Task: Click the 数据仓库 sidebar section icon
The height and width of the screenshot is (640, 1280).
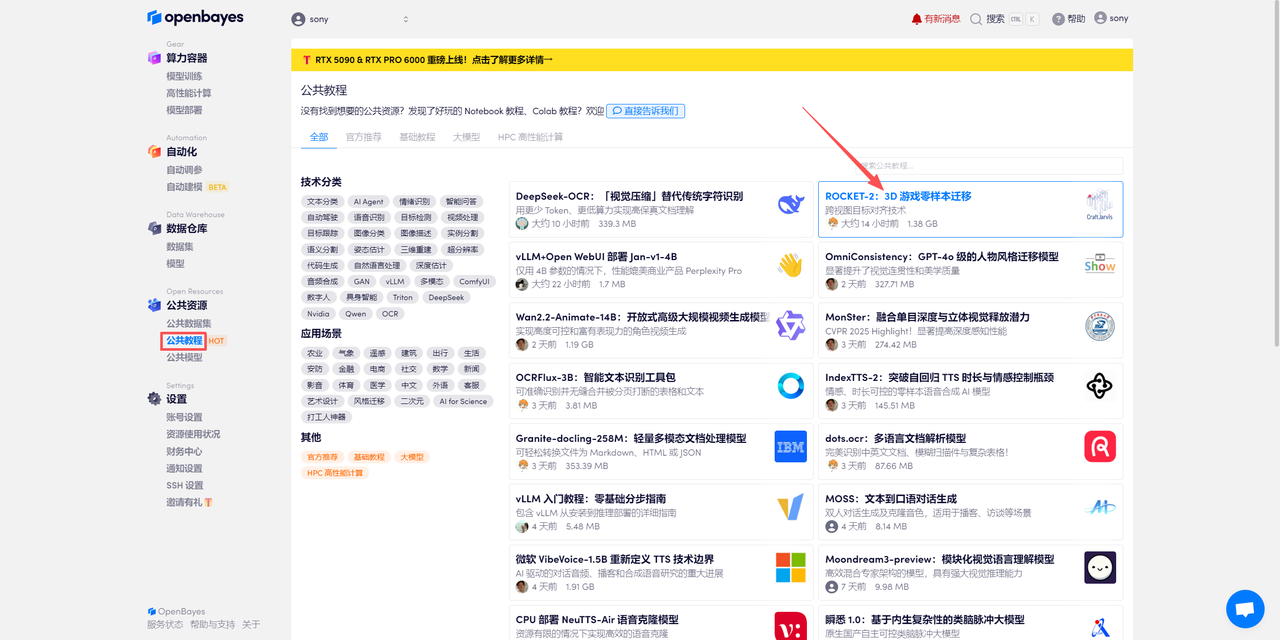Action: pyautogui.click(x=154, y=229)
